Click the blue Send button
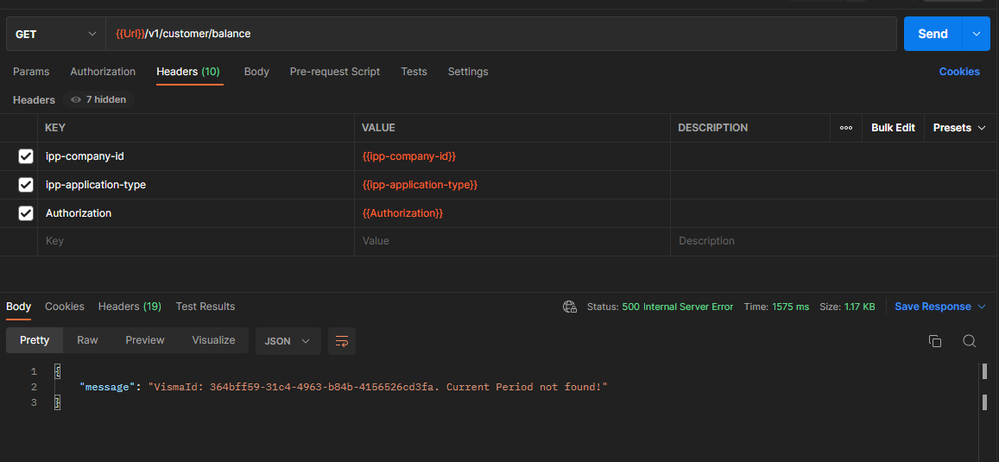This screenshot has width=999, height=462. pyautogui.click(x=933, y=34)
